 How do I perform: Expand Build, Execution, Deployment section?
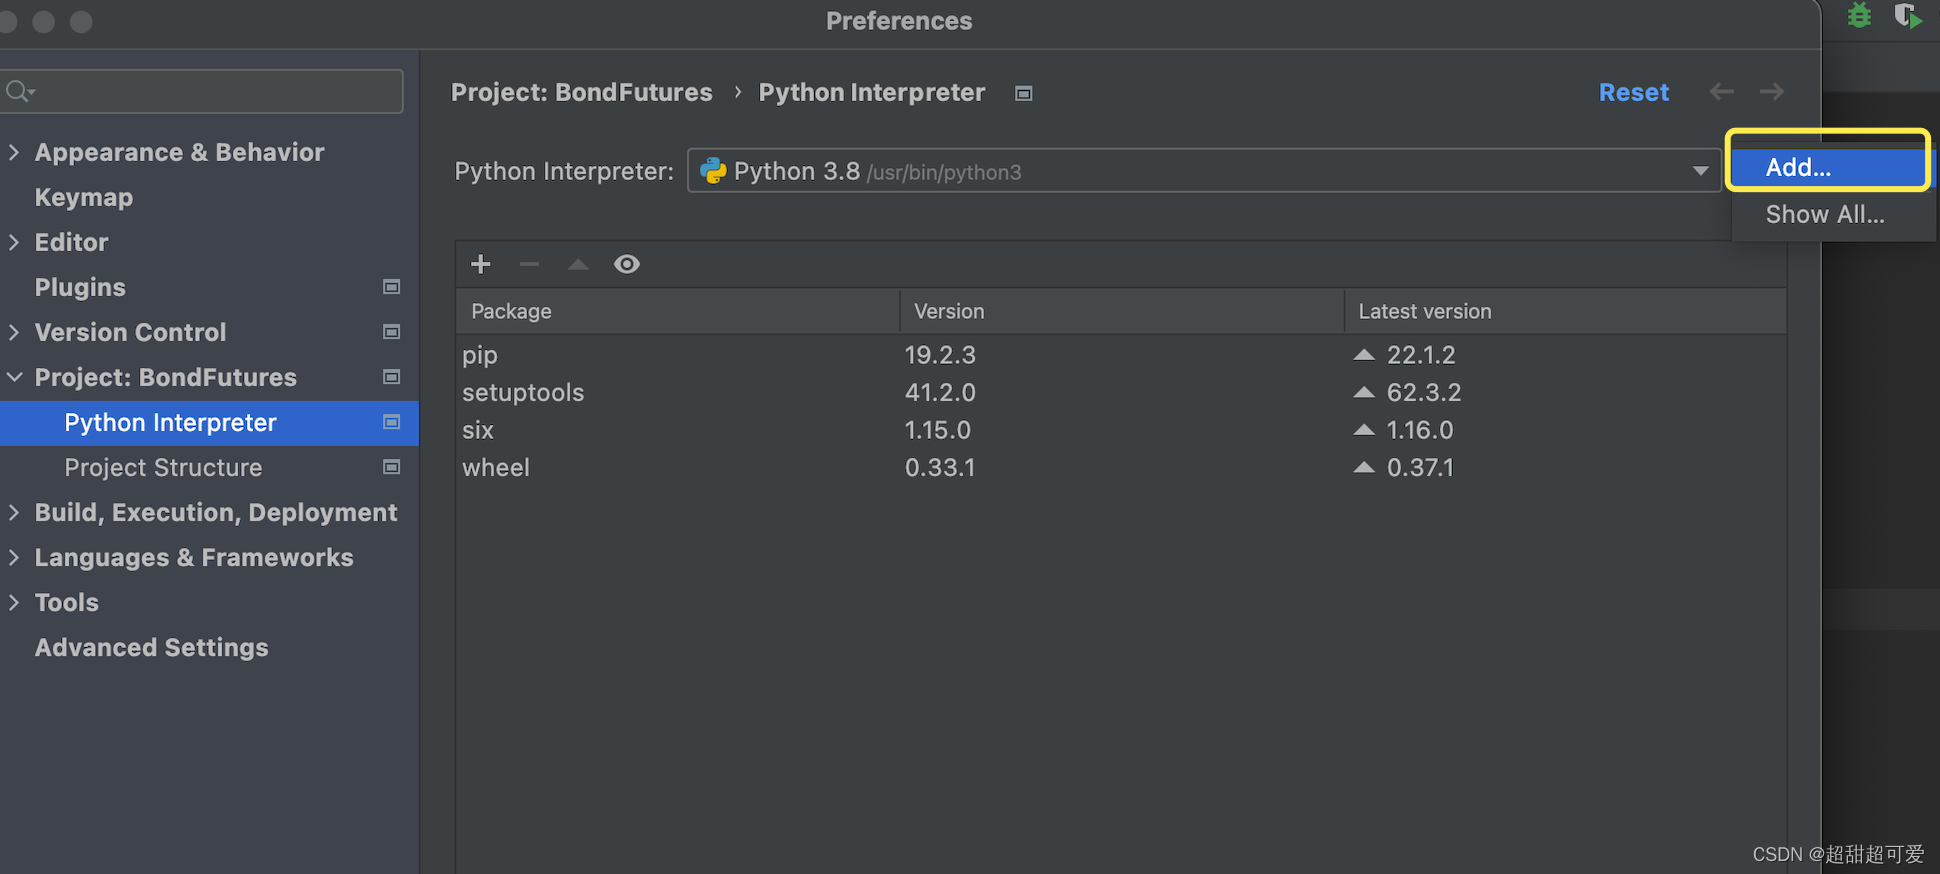coord(14,512)
